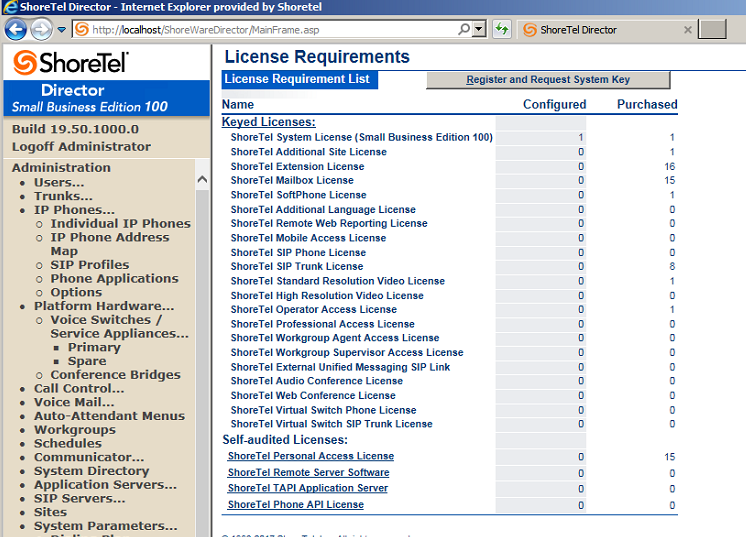Click the Purchased column header

[x=647, y=105]
